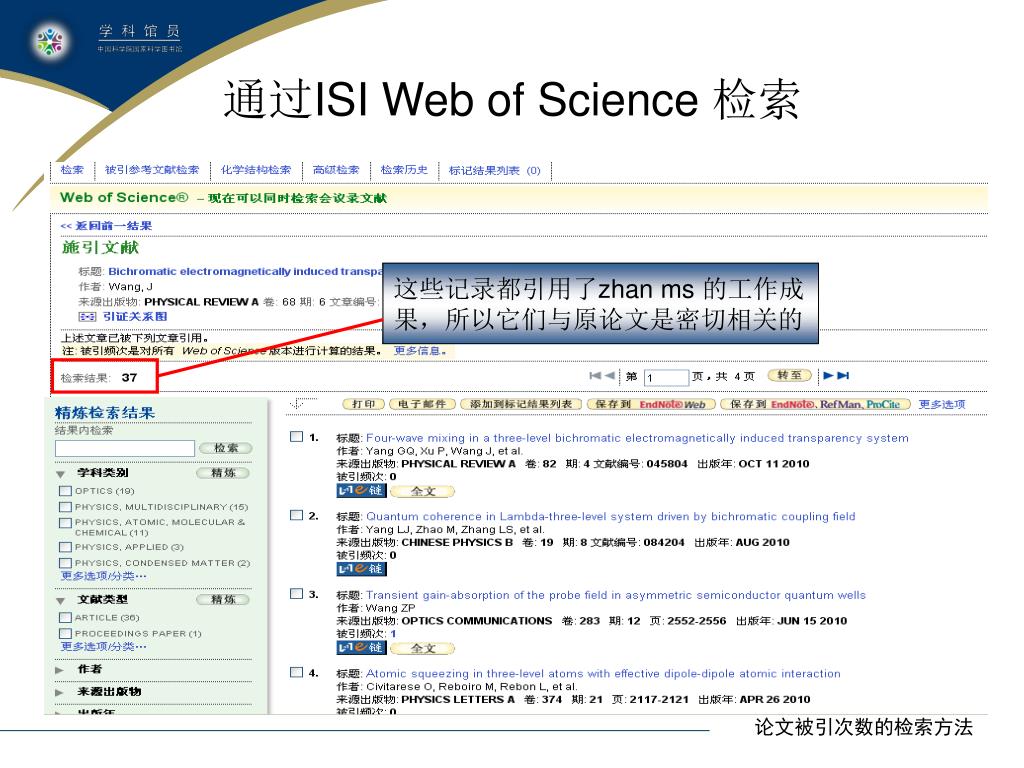Screen dimensions: 1024x768
Task: Click the 学科馆员 logo emblem
Action: pyautogui.click(x=50, y=41)
